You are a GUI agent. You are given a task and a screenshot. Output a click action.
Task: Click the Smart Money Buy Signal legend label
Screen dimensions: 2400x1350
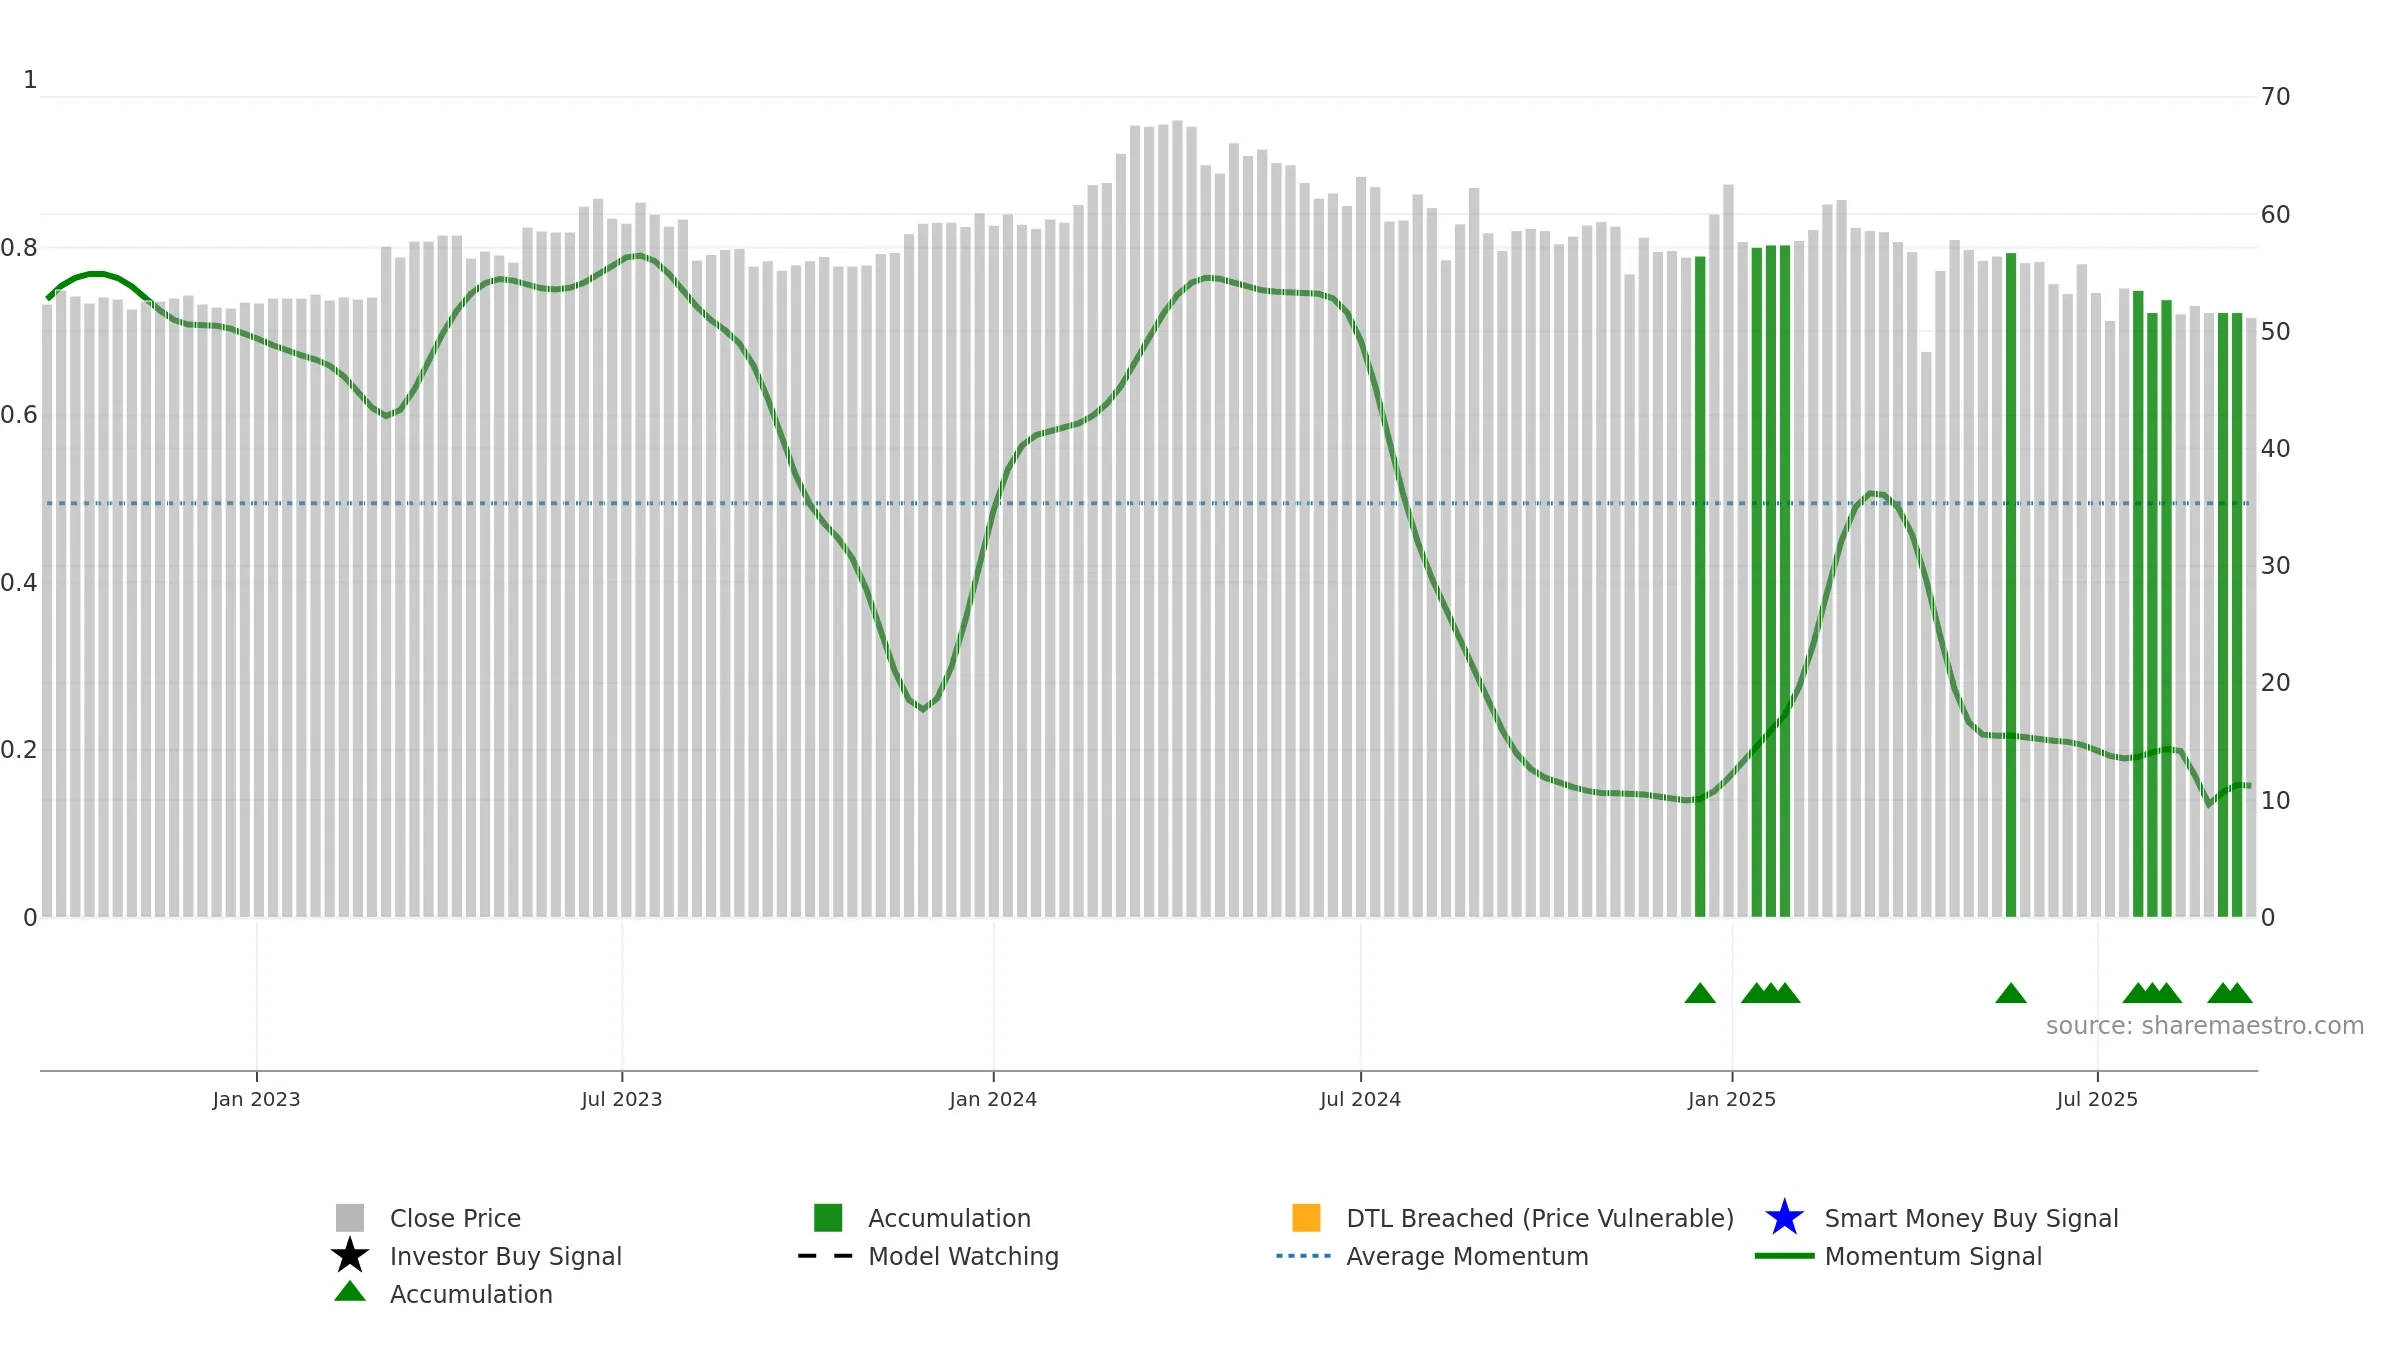[1971, 1218]
